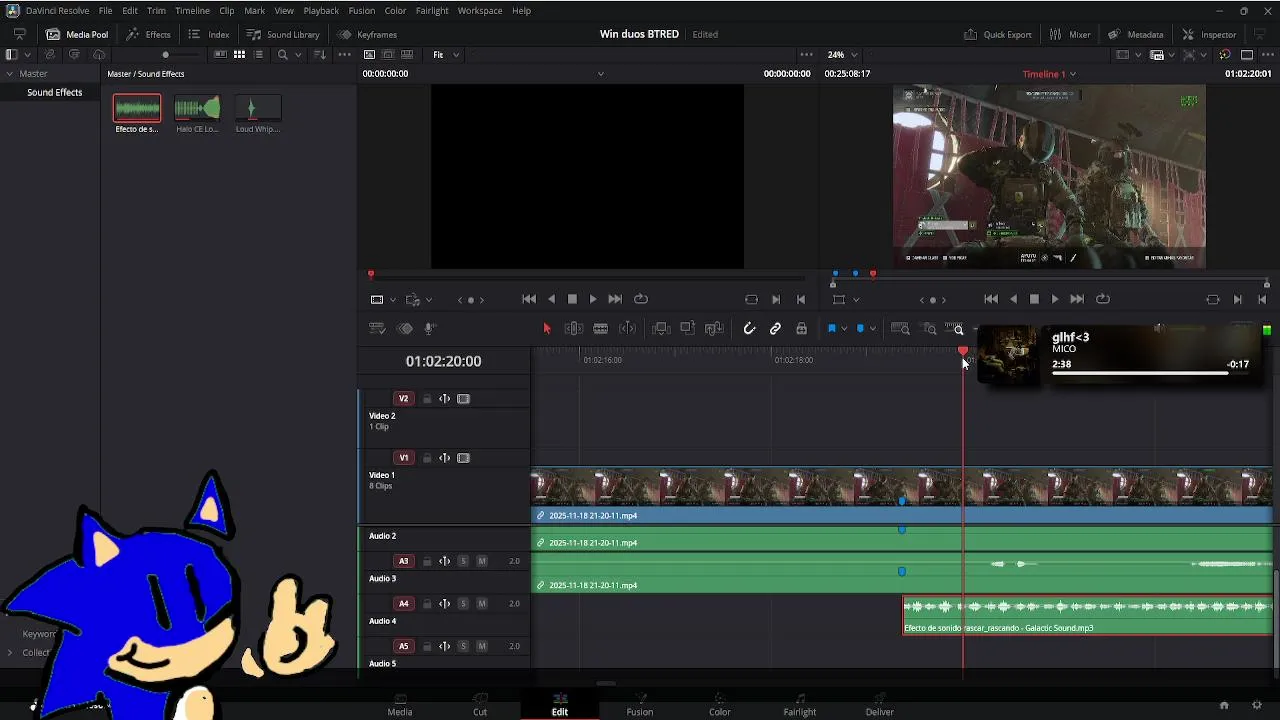Expand the Collections section
The image size is (1280, 720).
pyautogui.click(x=10, y=653)
